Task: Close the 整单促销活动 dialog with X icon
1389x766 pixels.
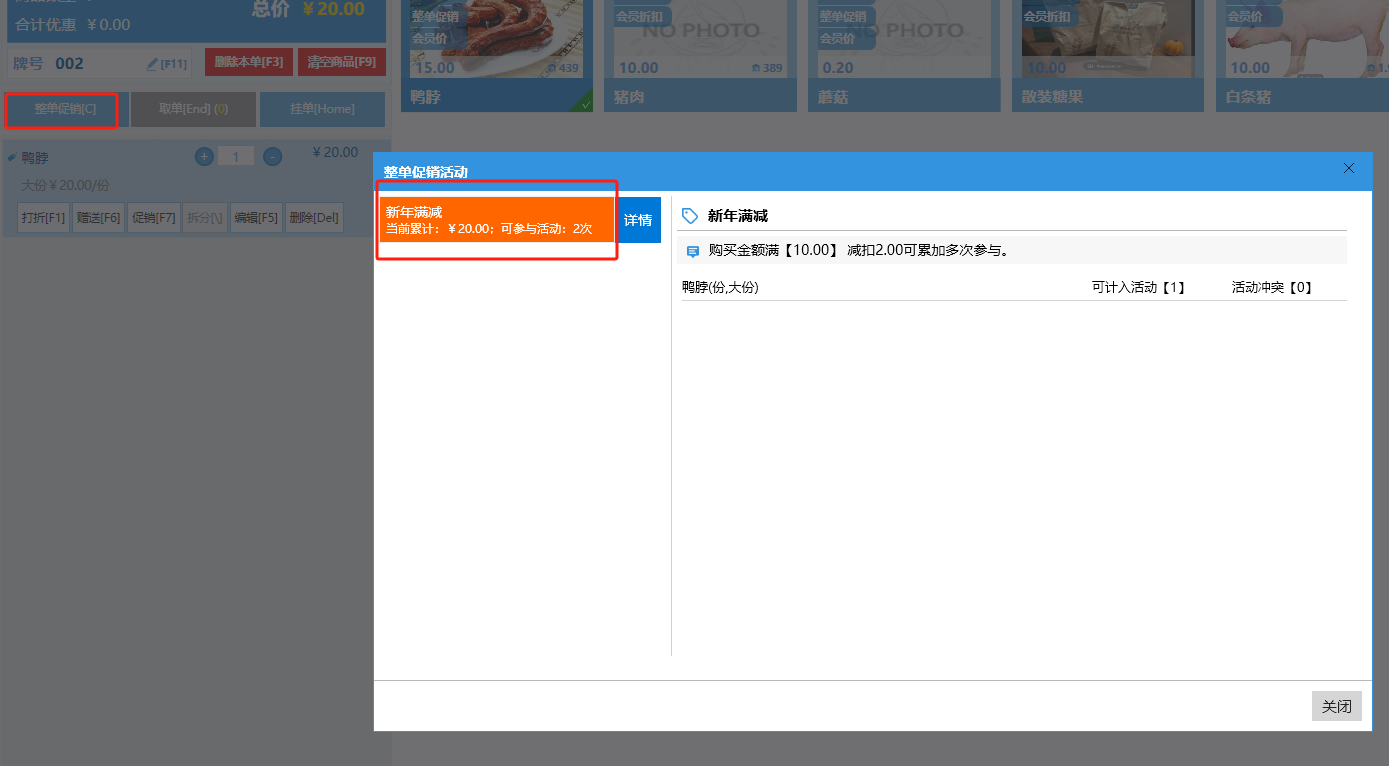Action: 1349,168
